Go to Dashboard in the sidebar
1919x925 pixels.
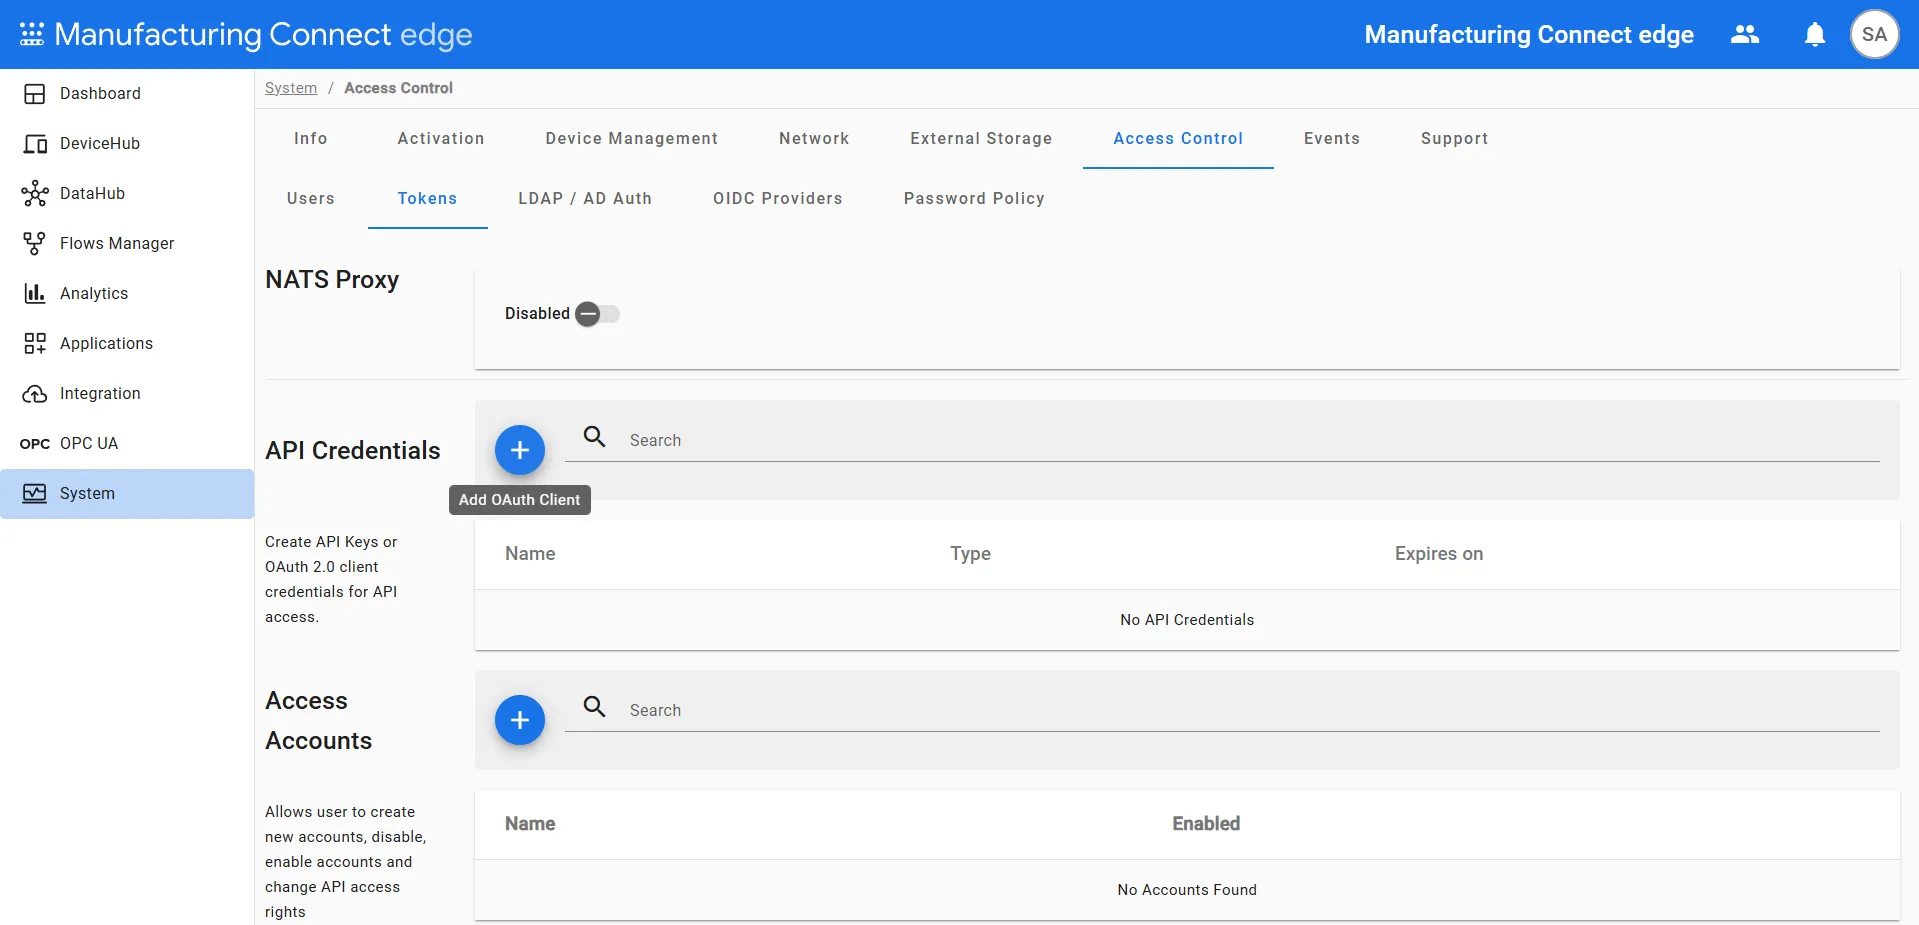coord(127,94)
